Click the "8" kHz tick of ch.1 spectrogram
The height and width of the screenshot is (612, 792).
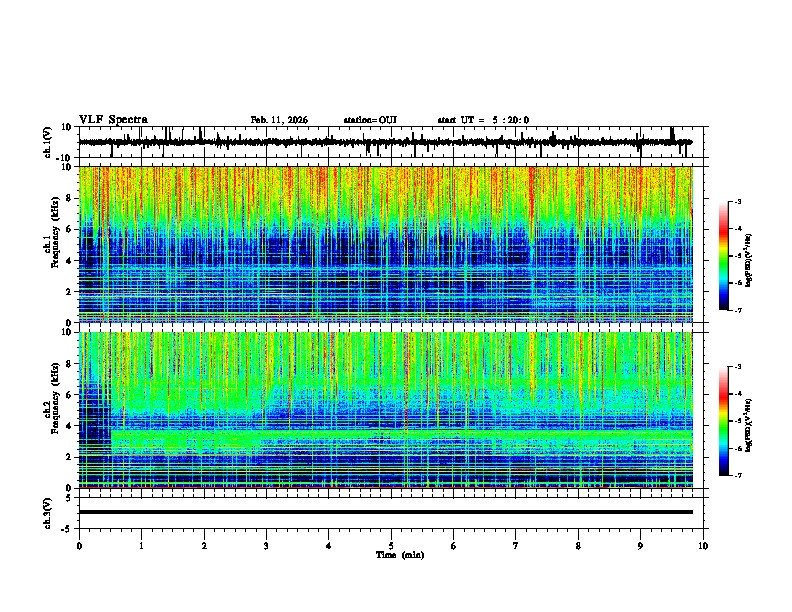click(70, 198)
